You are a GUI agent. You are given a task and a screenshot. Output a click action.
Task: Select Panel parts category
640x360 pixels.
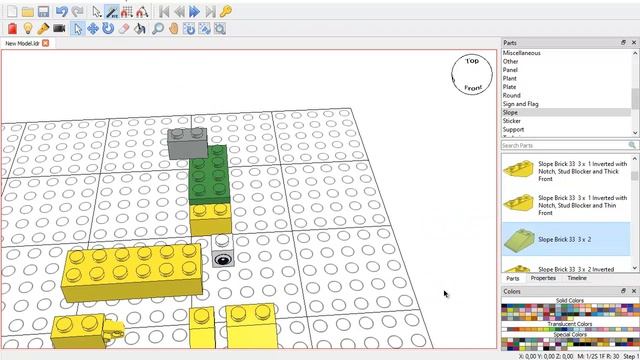(510, 70)
